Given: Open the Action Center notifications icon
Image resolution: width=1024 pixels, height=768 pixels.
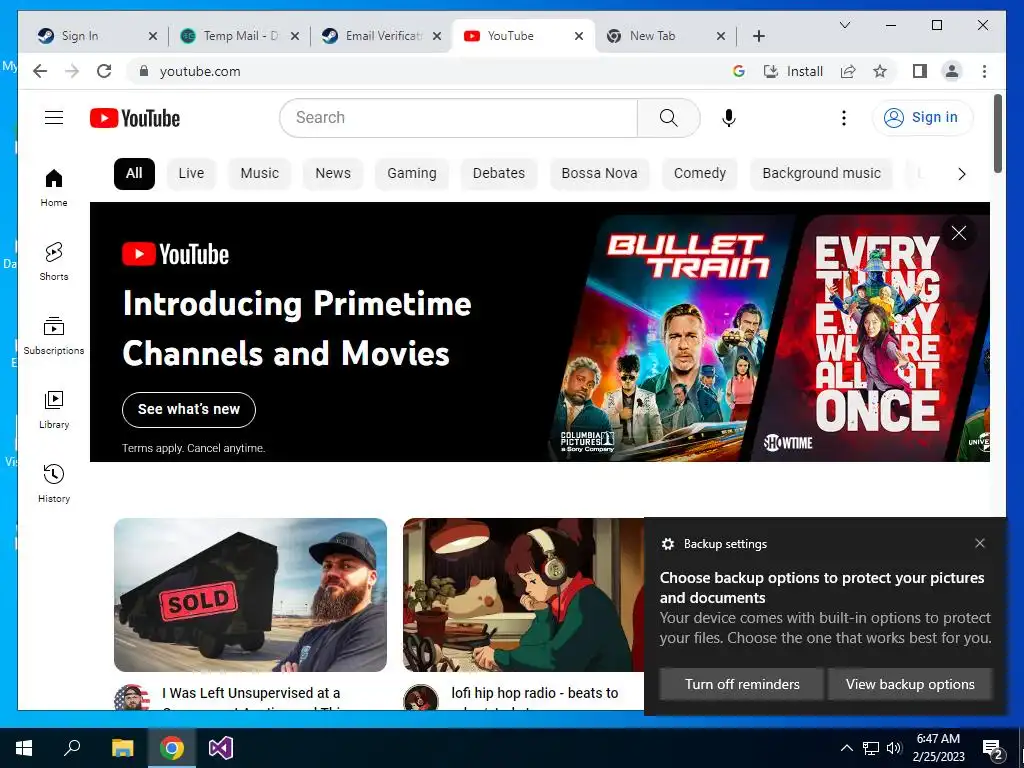Looking at the screenshot, I should [993, 749].
